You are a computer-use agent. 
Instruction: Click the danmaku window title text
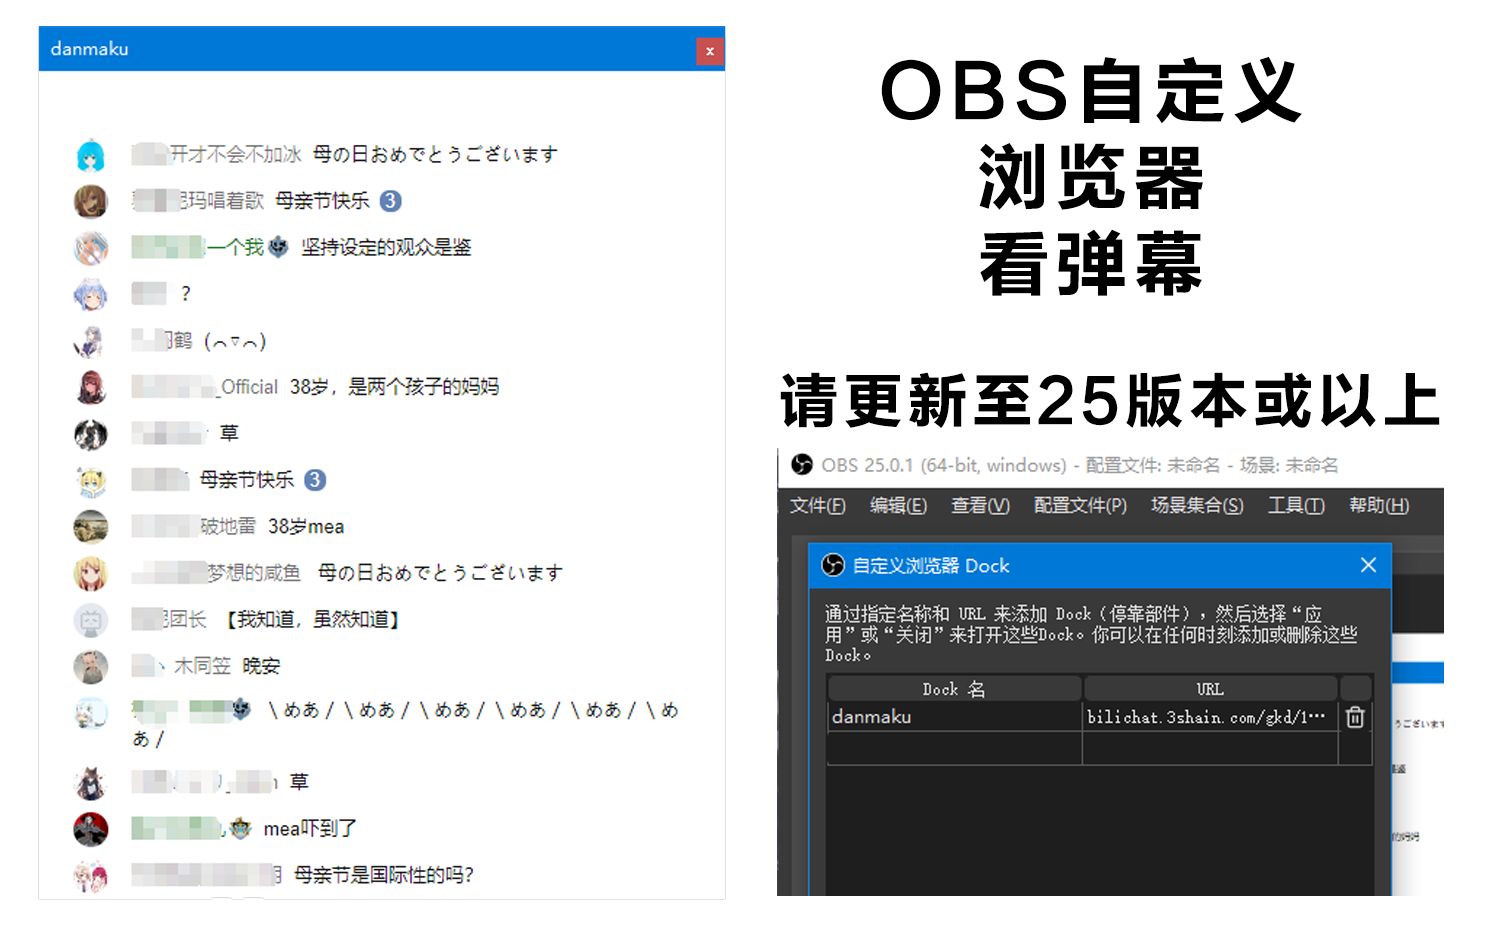click(89, 49)
